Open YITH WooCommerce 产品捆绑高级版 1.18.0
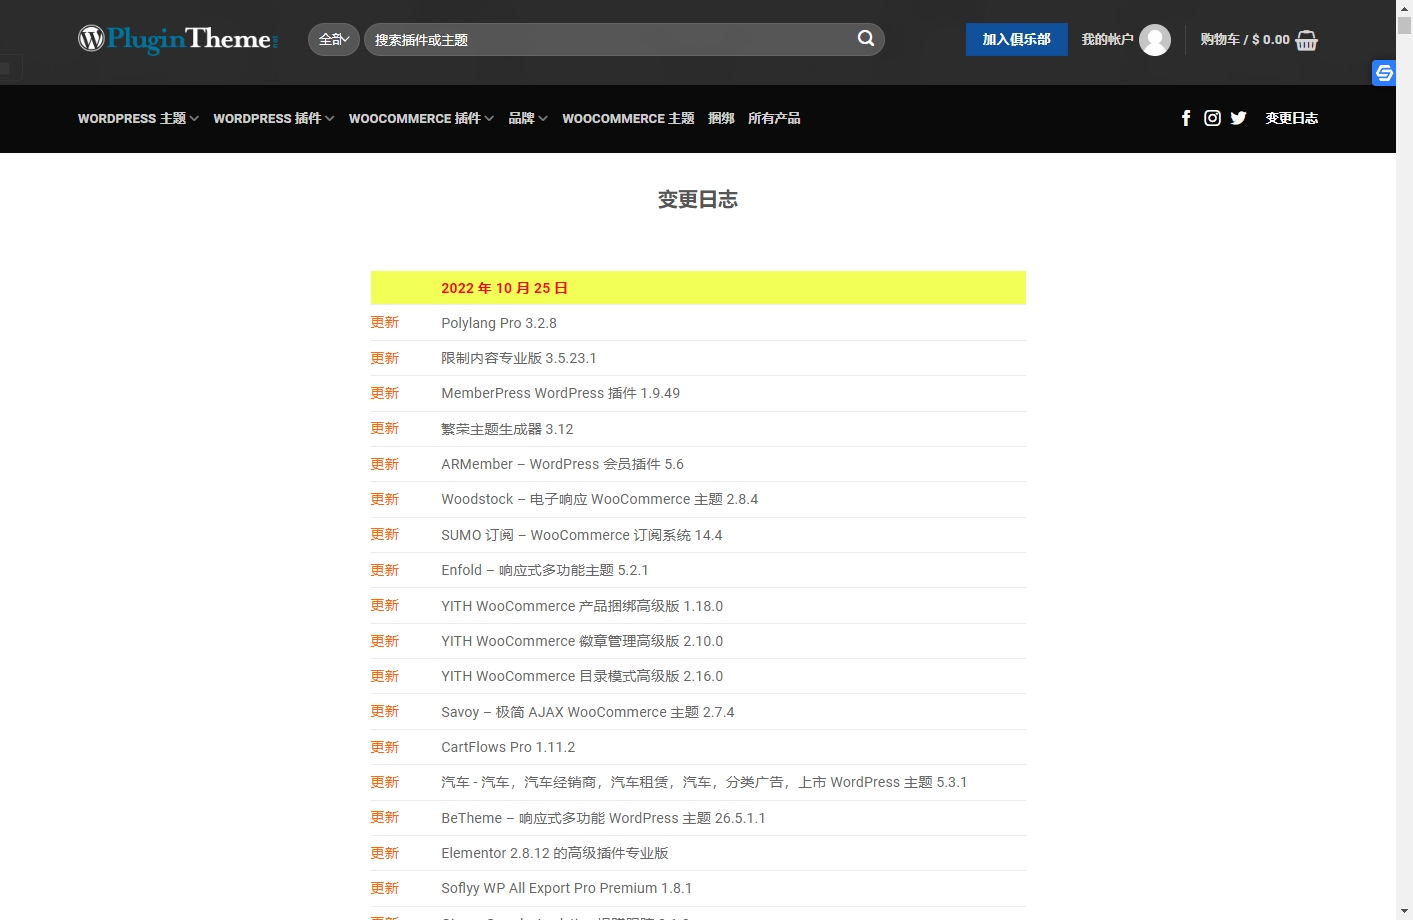Image resolution: width=1413 pixels, height=920 pixels. [x=582, y=606]
